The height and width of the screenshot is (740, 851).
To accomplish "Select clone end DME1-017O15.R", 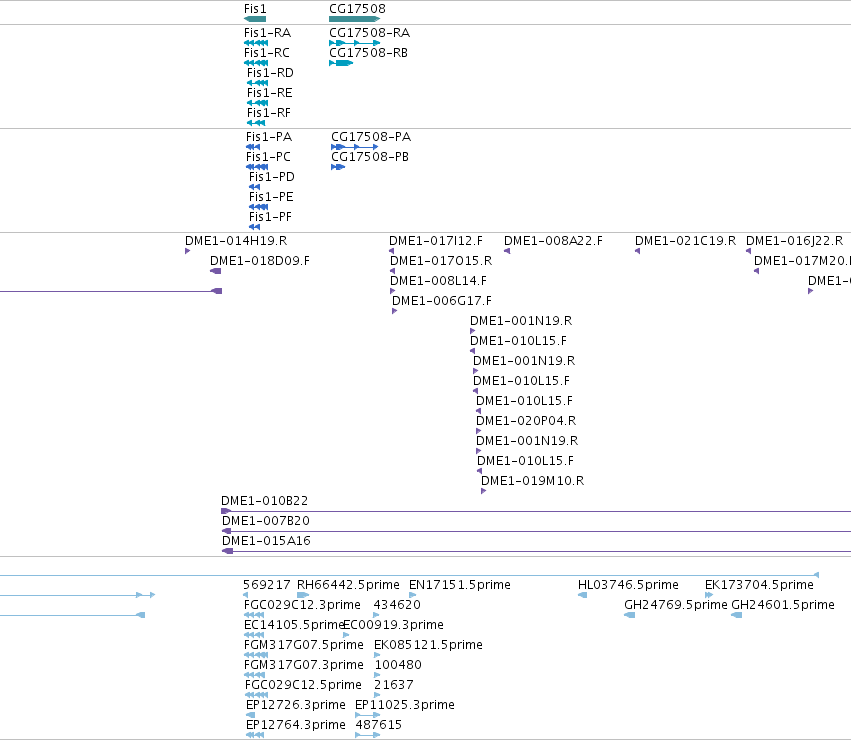I will tap(441, 261).
